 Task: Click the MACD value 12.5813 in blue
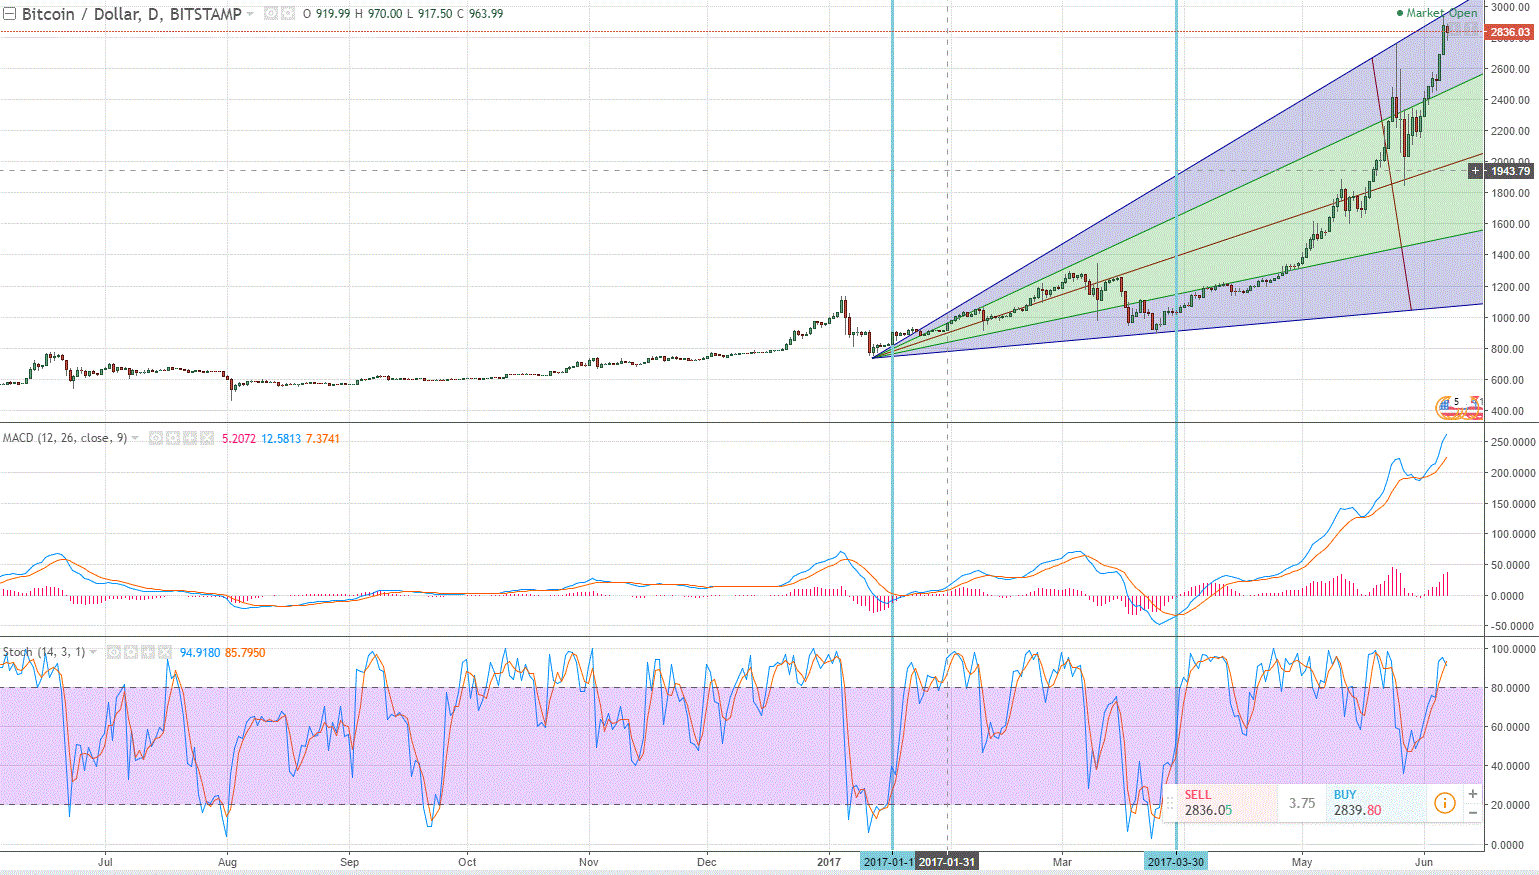tap(281, 438)
